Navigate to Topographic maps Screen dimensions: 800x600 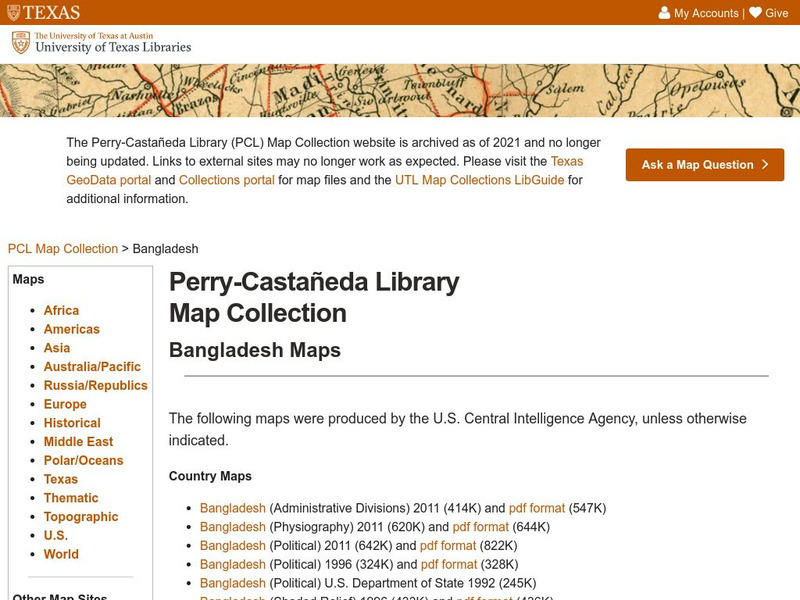[x=81, y=517]
